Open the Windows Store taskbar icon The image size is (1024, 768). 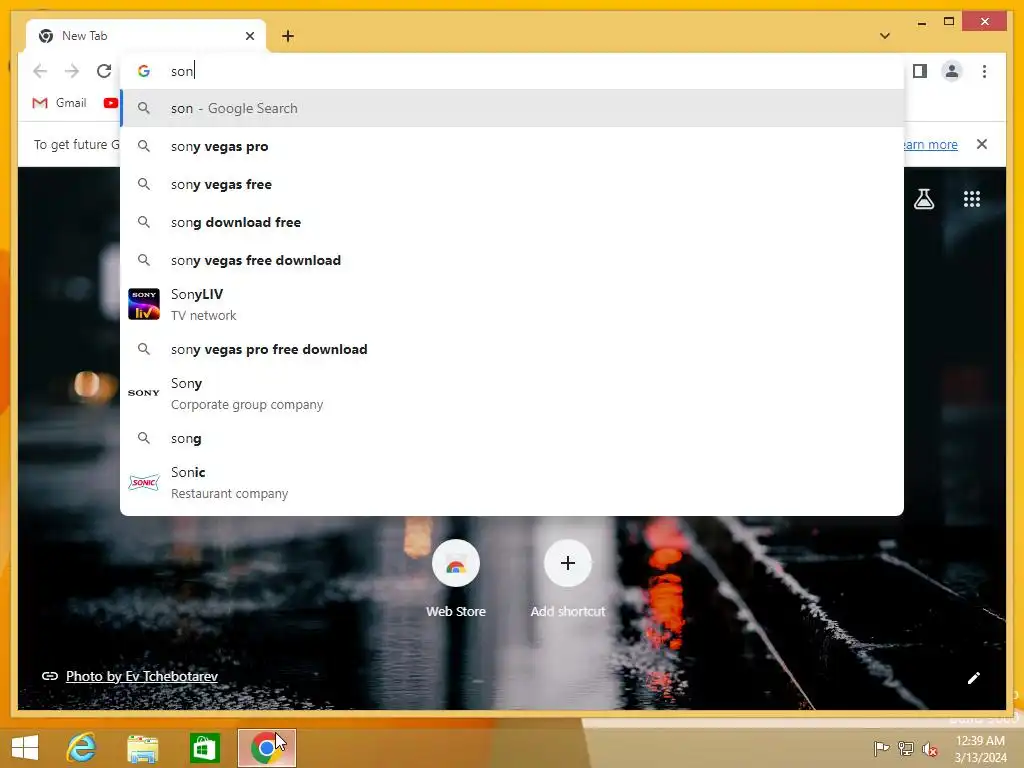[204, 748]
